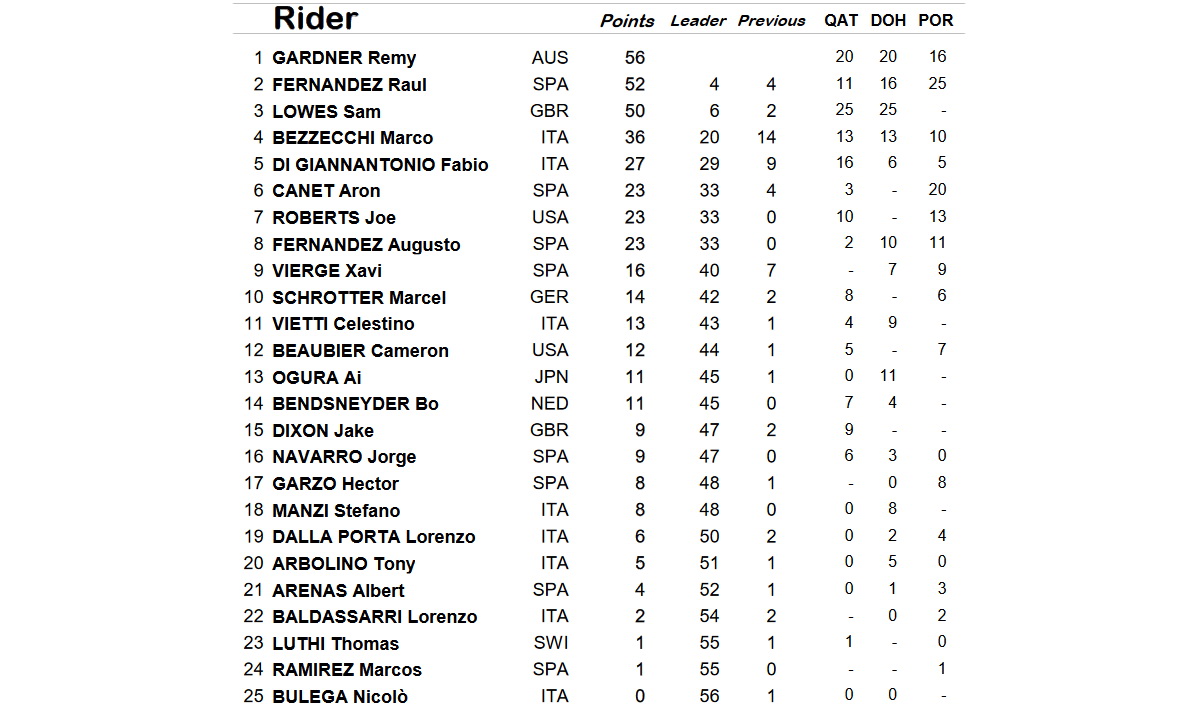Select rider OGURA Ai

click(317, 378)
